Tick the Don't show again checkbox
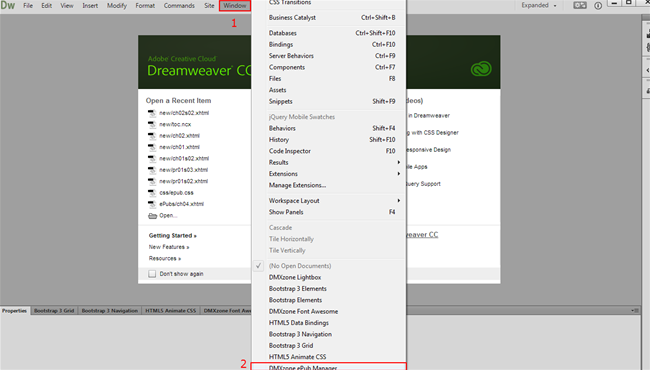This screenshot has width=650, height=370. click(152, 274)
